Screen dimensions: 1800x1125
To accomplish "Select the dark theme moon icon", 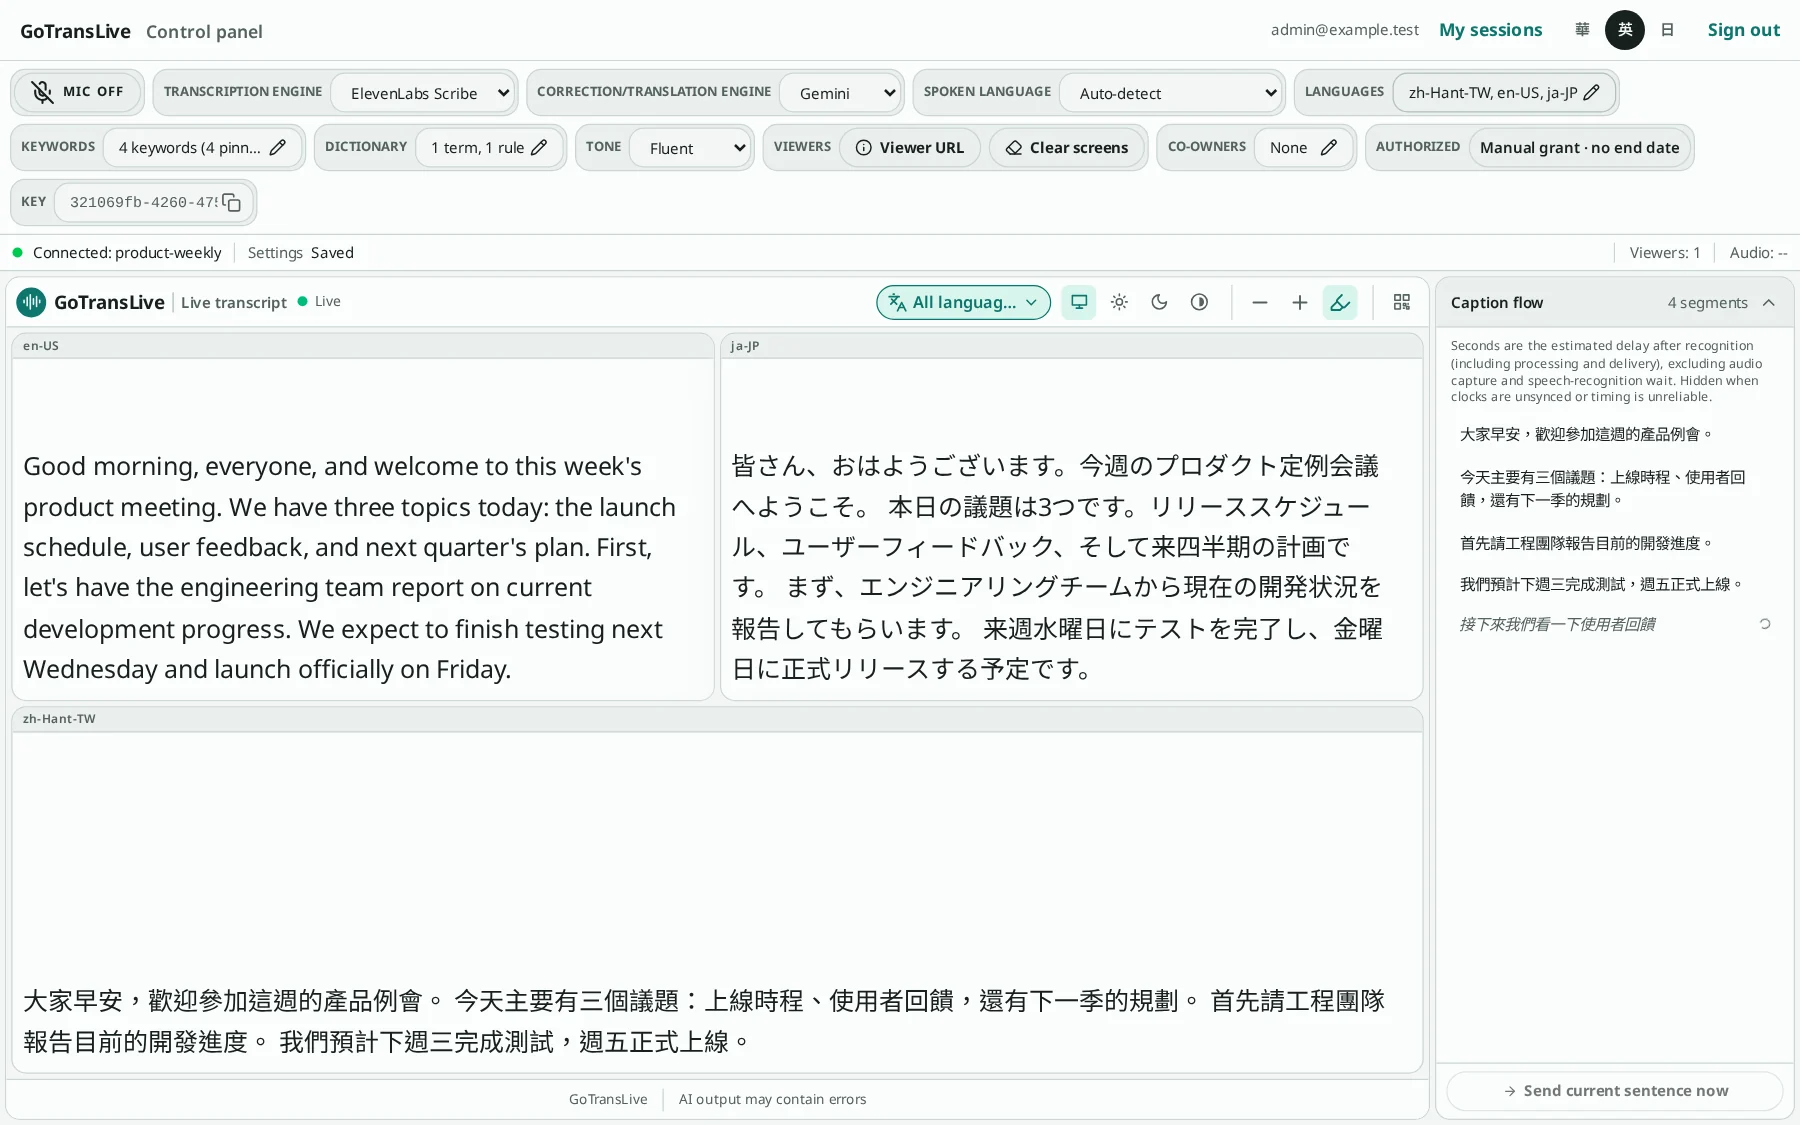I will 1159,302.
